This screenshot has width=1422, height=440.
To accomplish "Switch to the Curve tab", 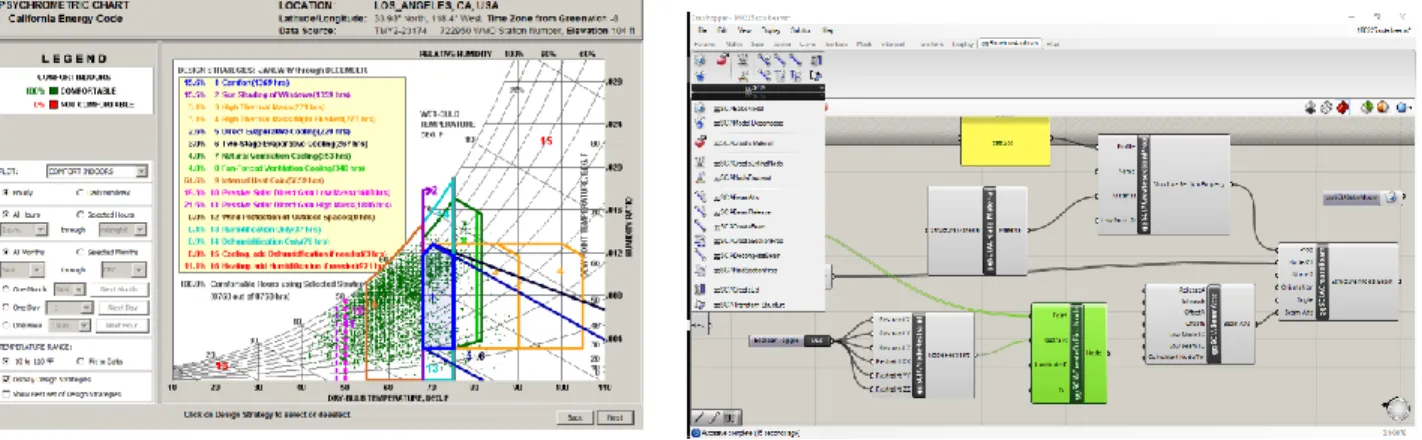I will tap(809, 44).
